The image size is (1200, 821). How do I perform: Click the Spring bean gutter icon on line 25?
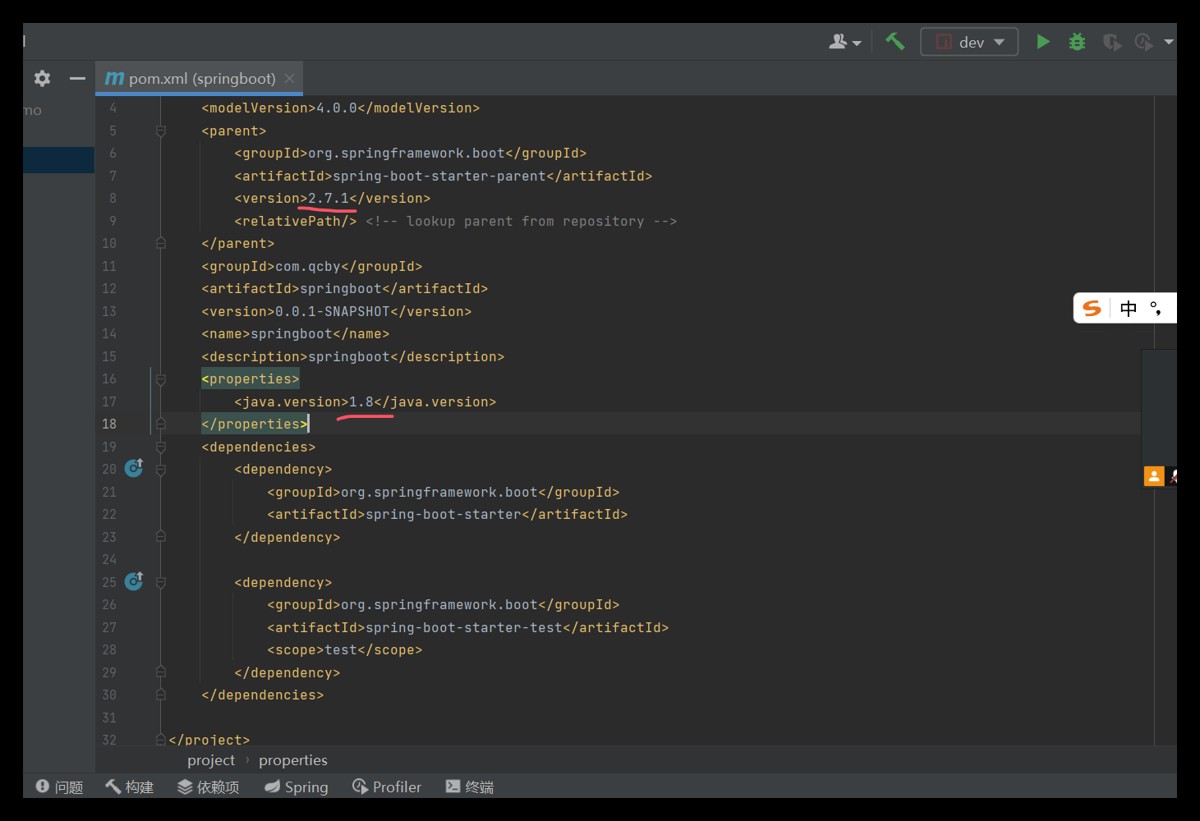click(134, 582)
